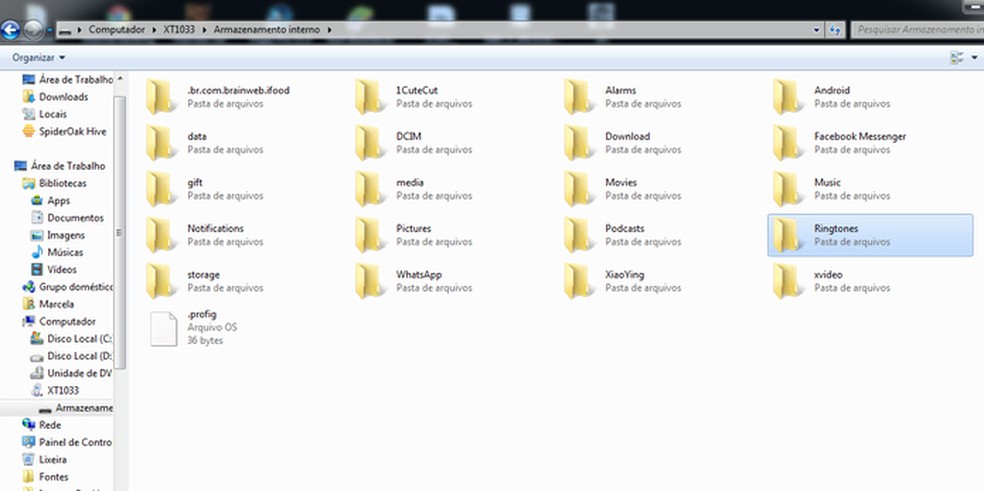Select Downloads in the favorites sidebar
This screenshot has width=984, height=491.
55,97
